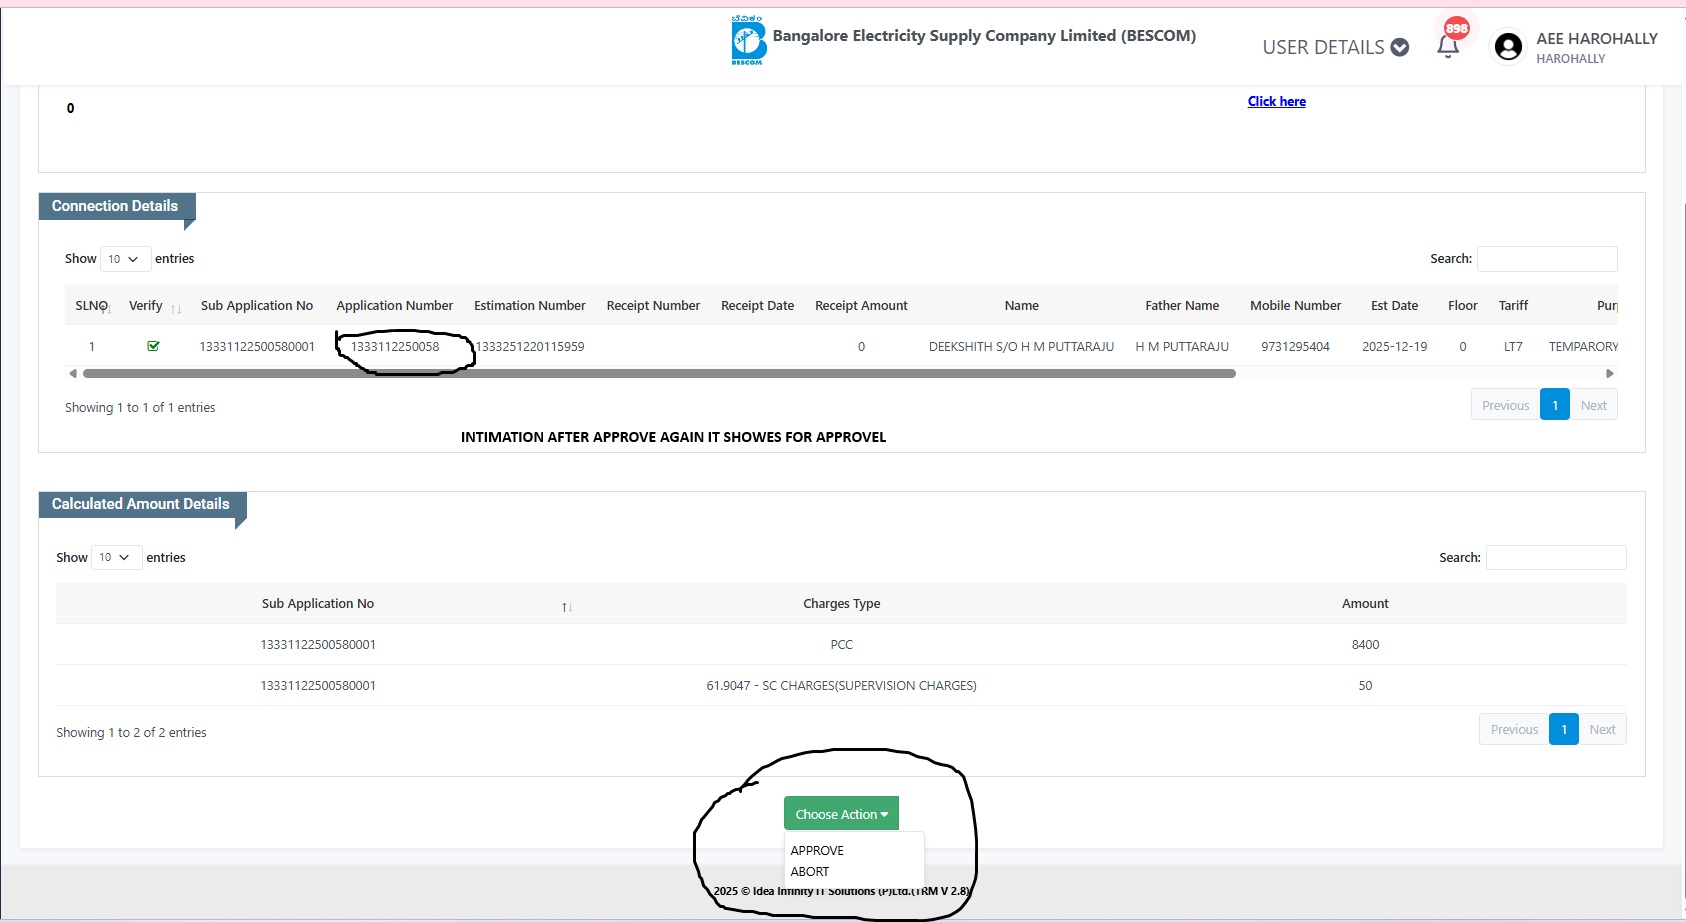The image size is (1686, 922).
Task: Click Previous in Connection Details pagination
Action: pyautogui.click(x=1505, y=405)
